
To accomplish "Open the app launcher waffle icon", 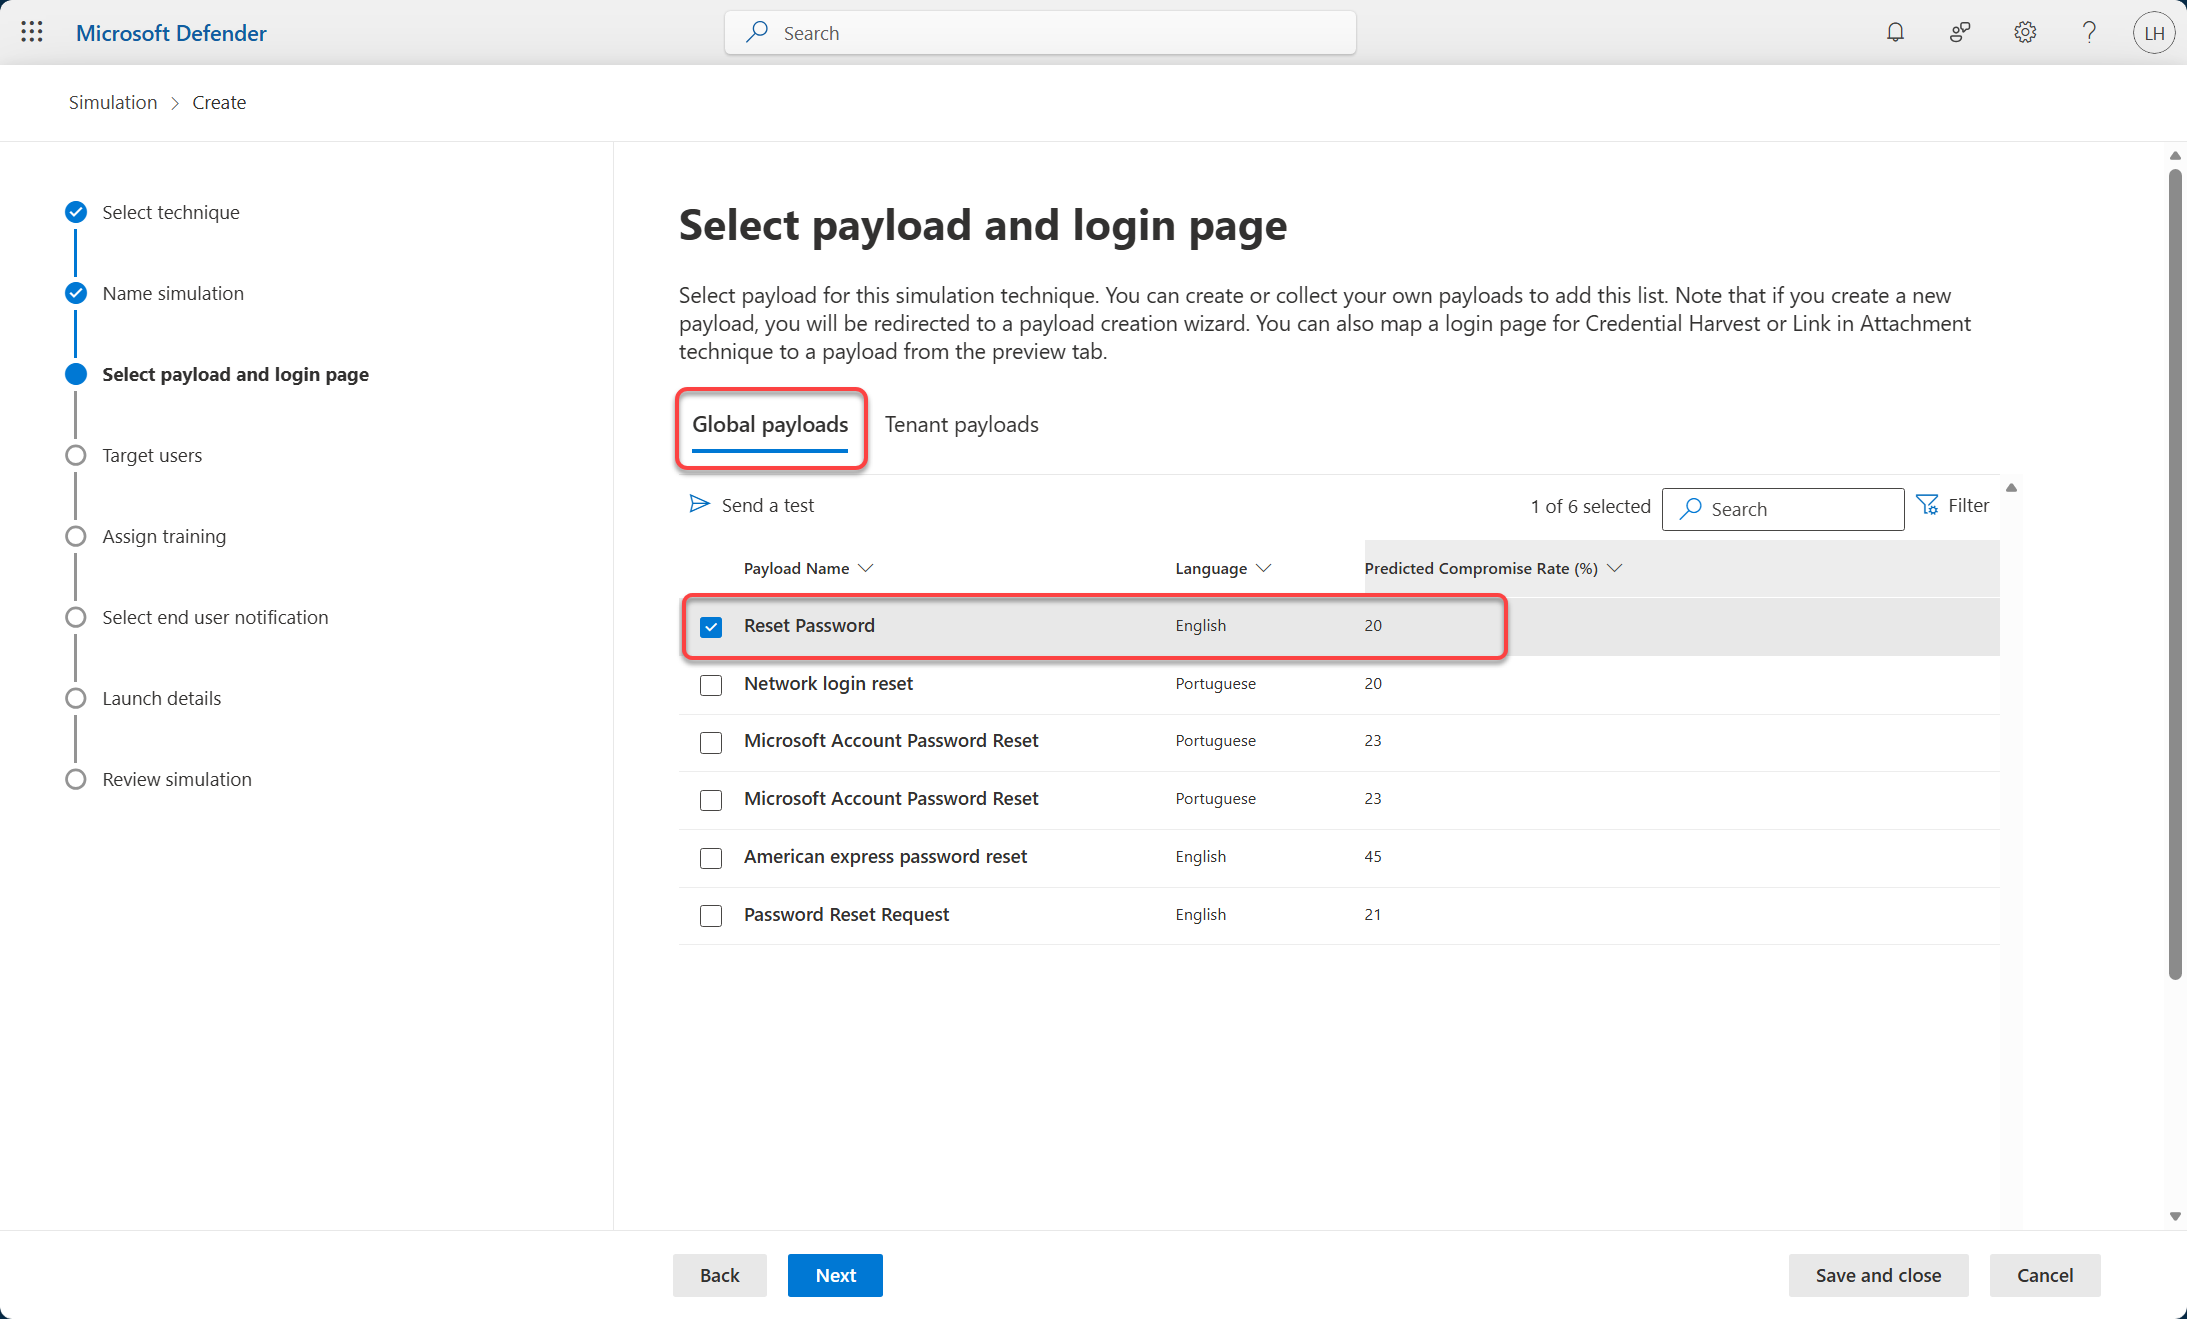I will click(31, 32).
